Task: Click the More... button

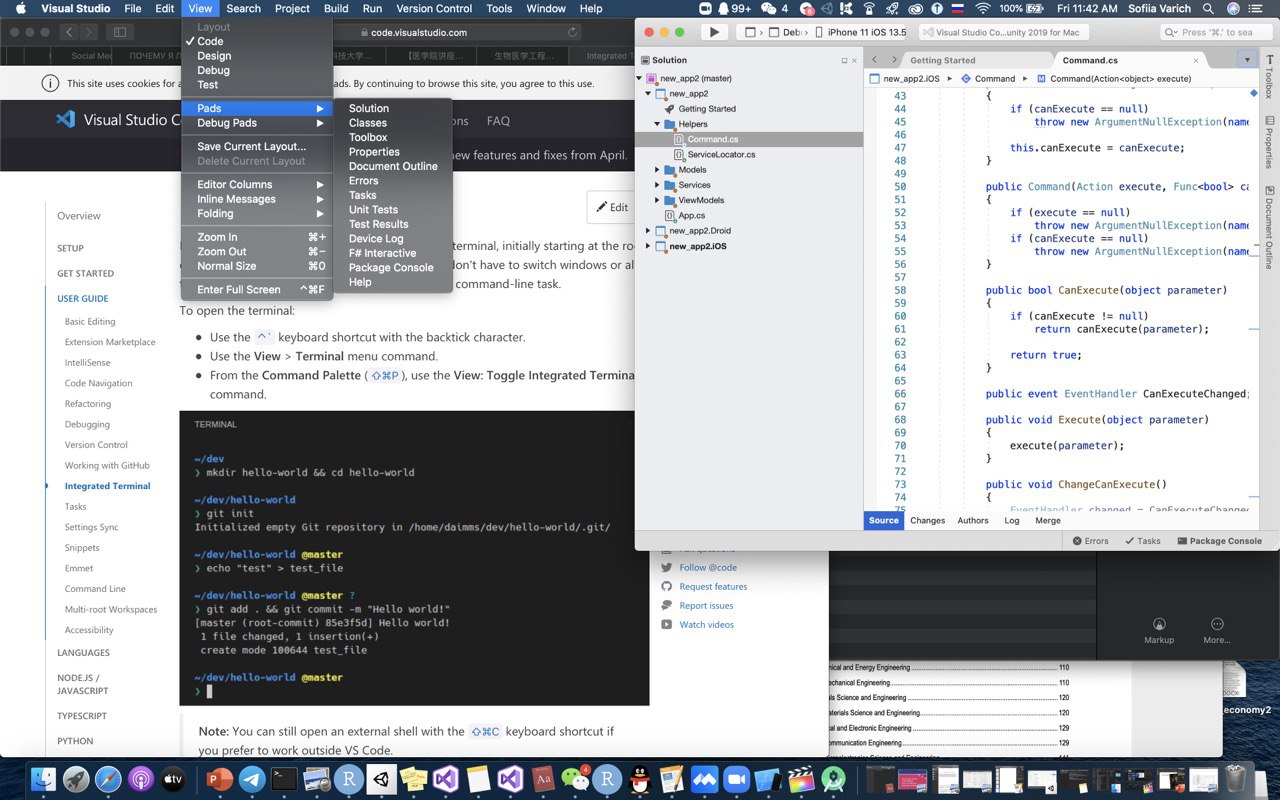Action: [1217, 630]
